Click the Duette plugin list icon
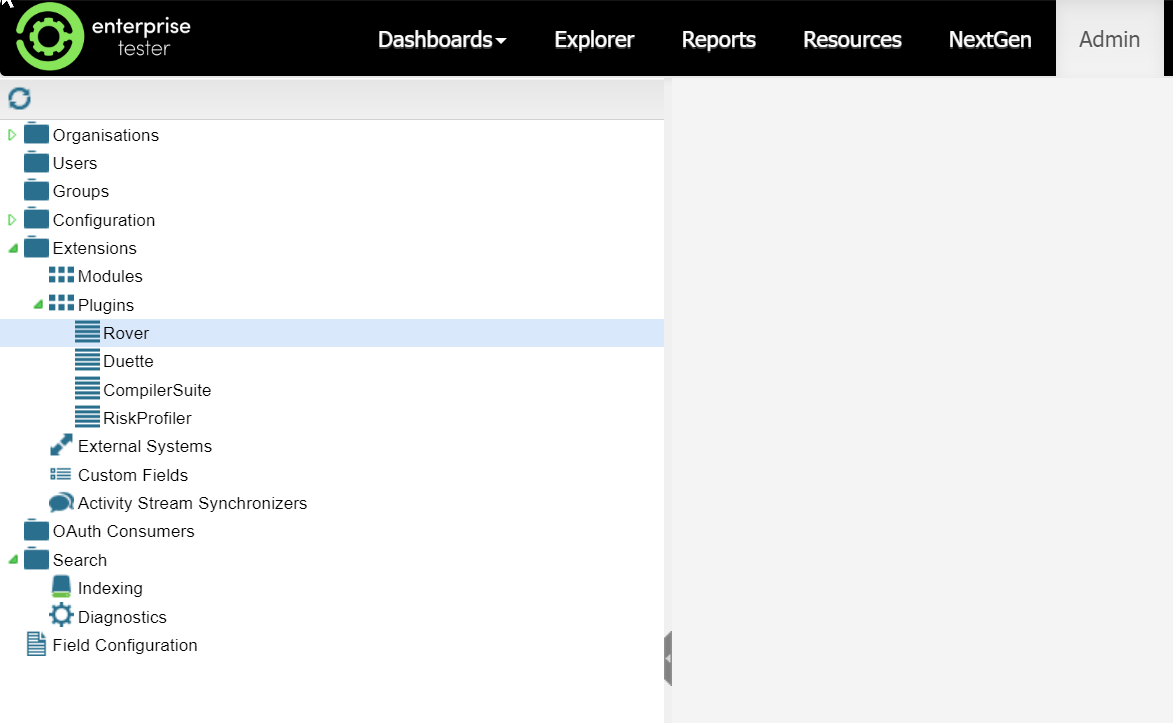 (x=87, y=361)
